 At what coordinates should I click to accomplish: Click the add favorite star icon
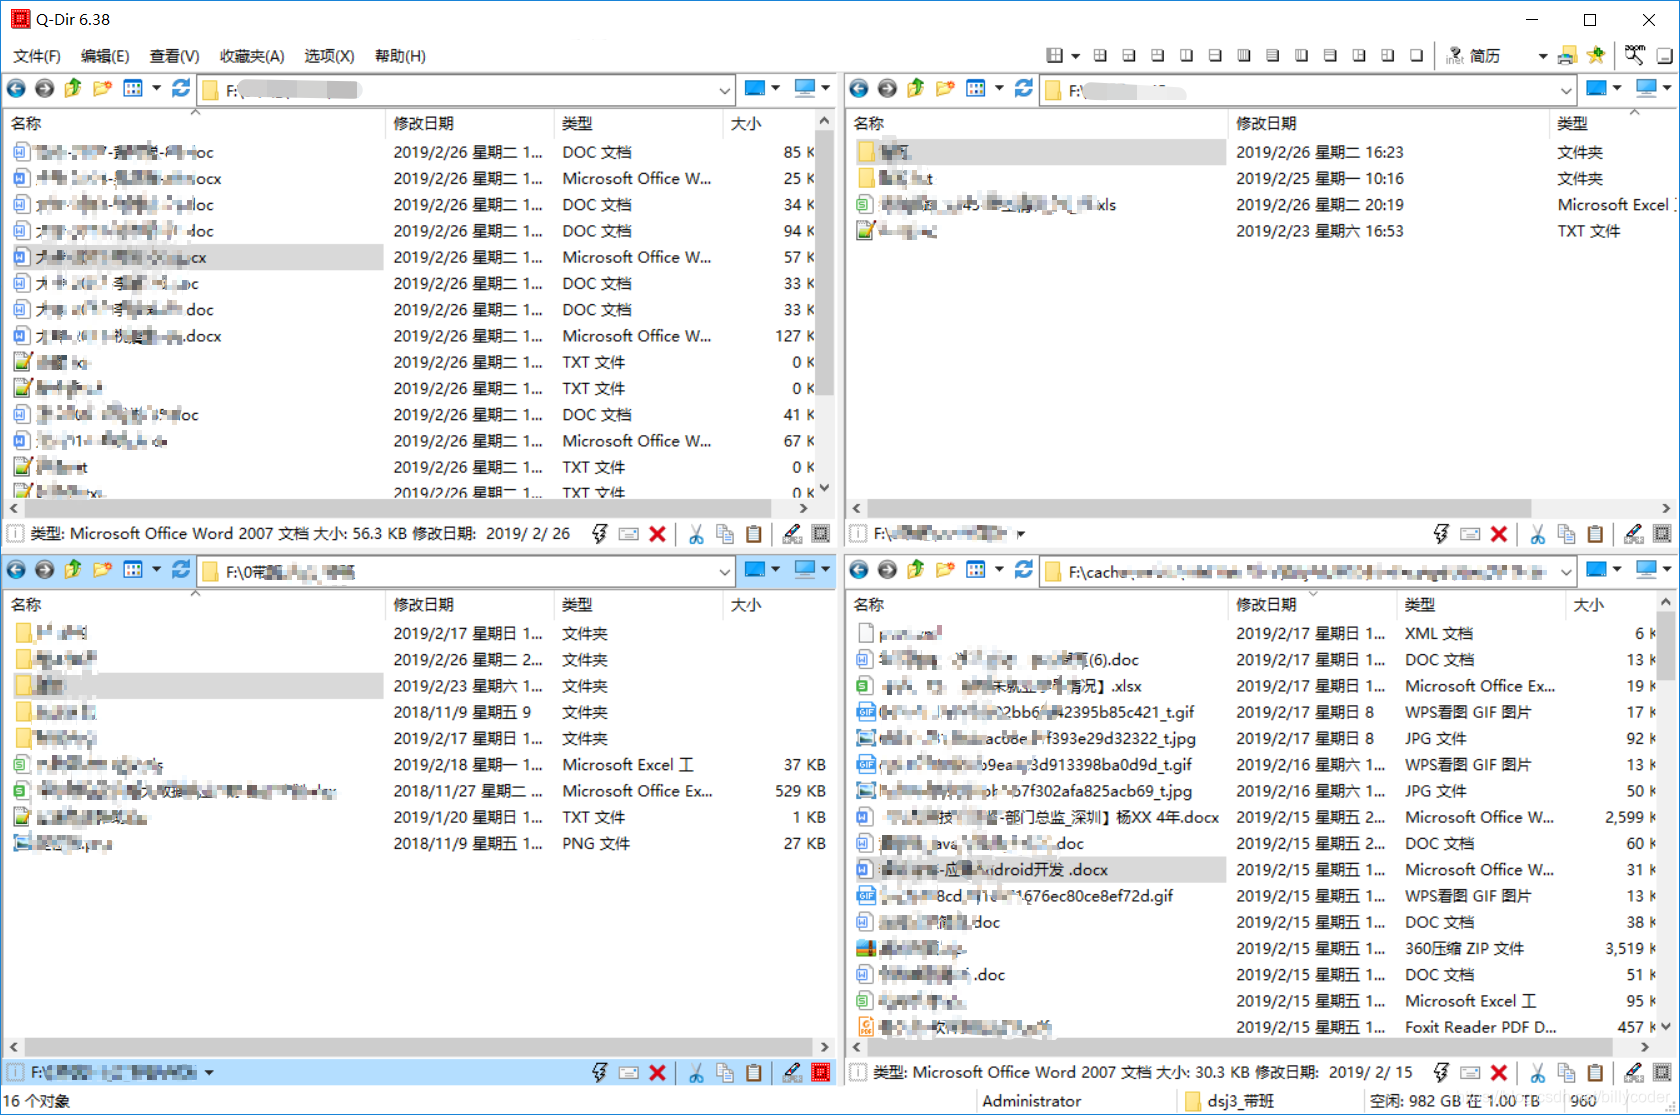tap(1596, 56)
